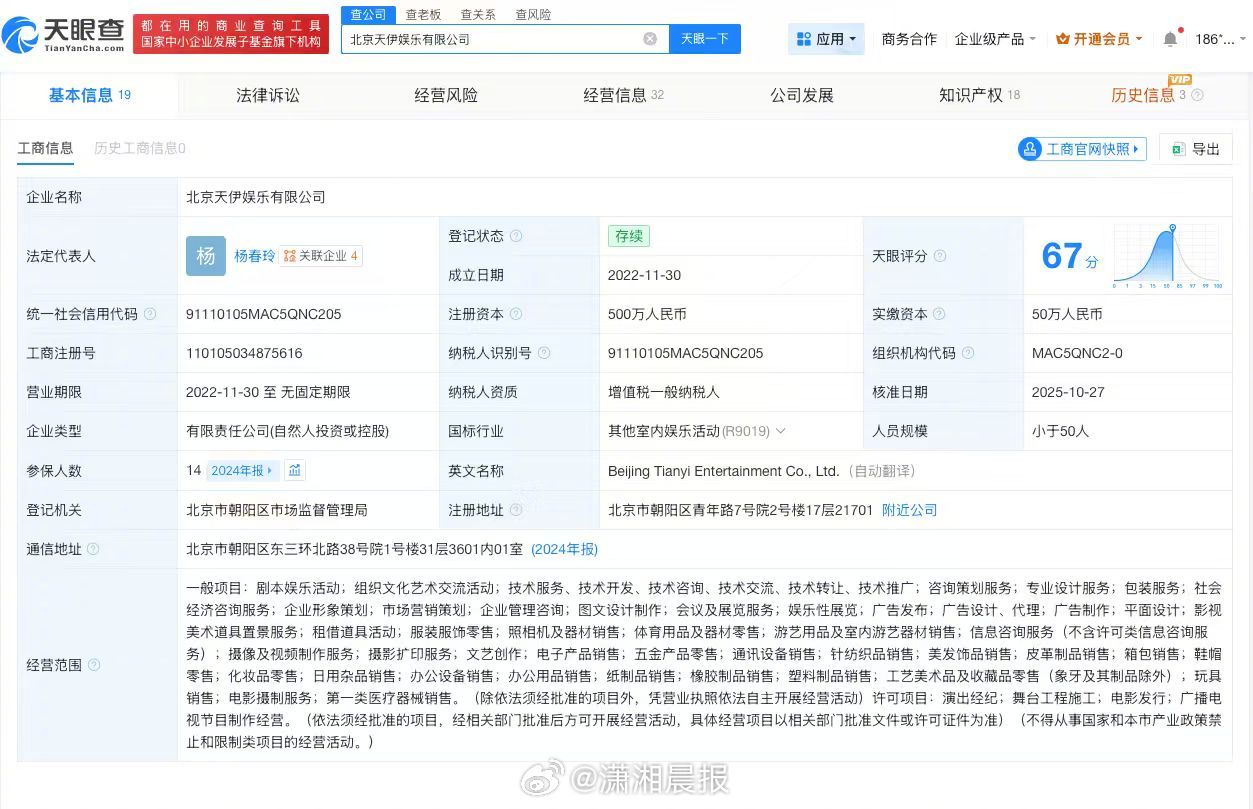Open the 2024年报 link next to 参保人数
This screenshot has width=1253, height=809.
click(241, 470)
